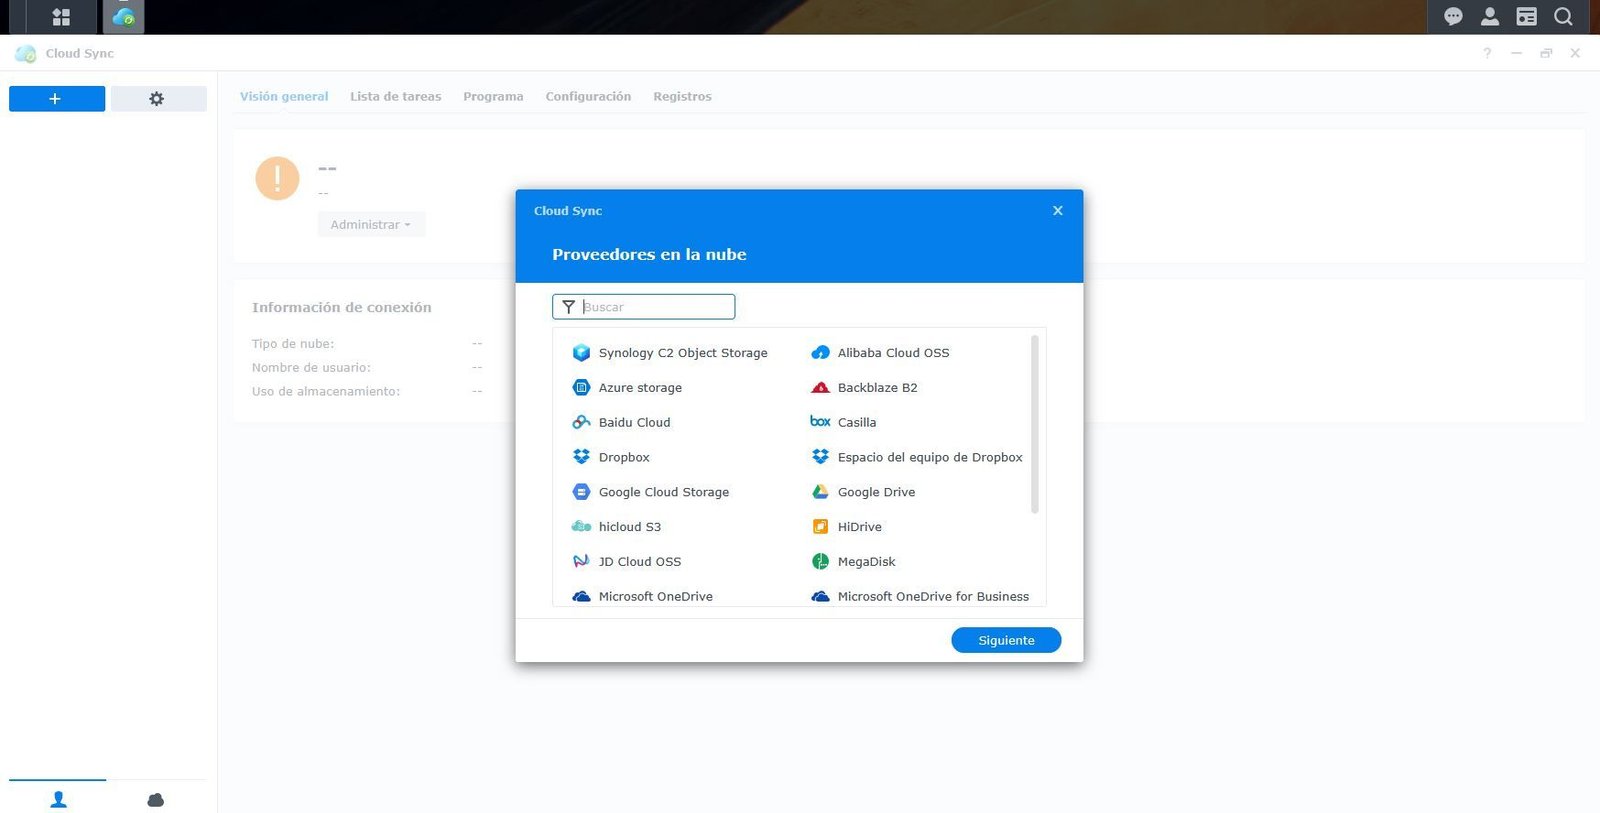Click the 'HiDrive' label
The height and width of the screenshot is (813, 1600).
(860, 527)
